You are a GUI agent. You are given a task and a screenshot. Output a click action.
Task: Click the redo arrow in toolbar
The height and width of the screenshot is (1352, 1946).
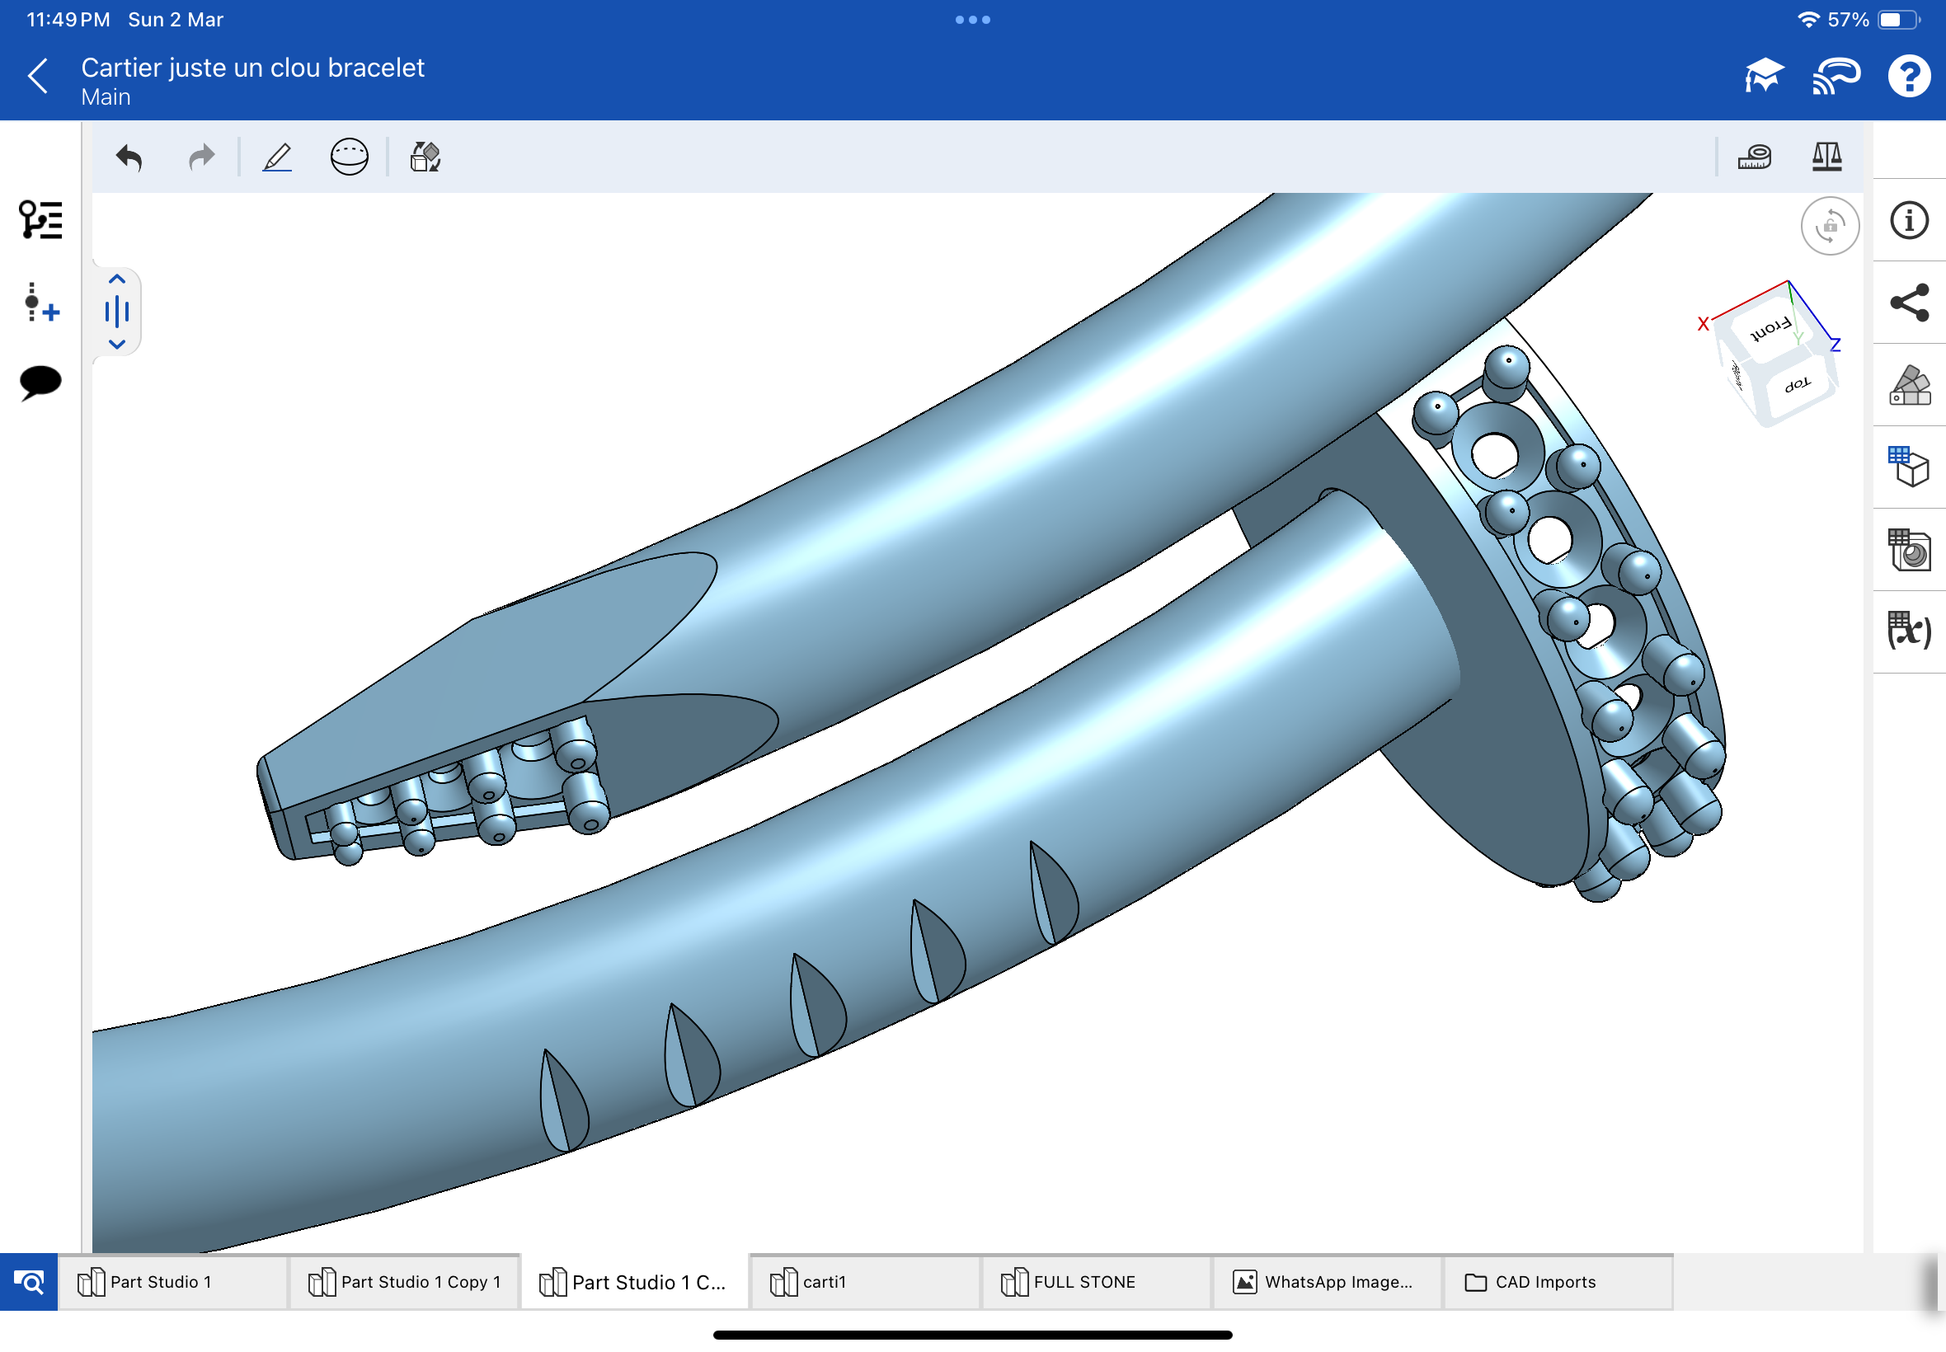201,157
